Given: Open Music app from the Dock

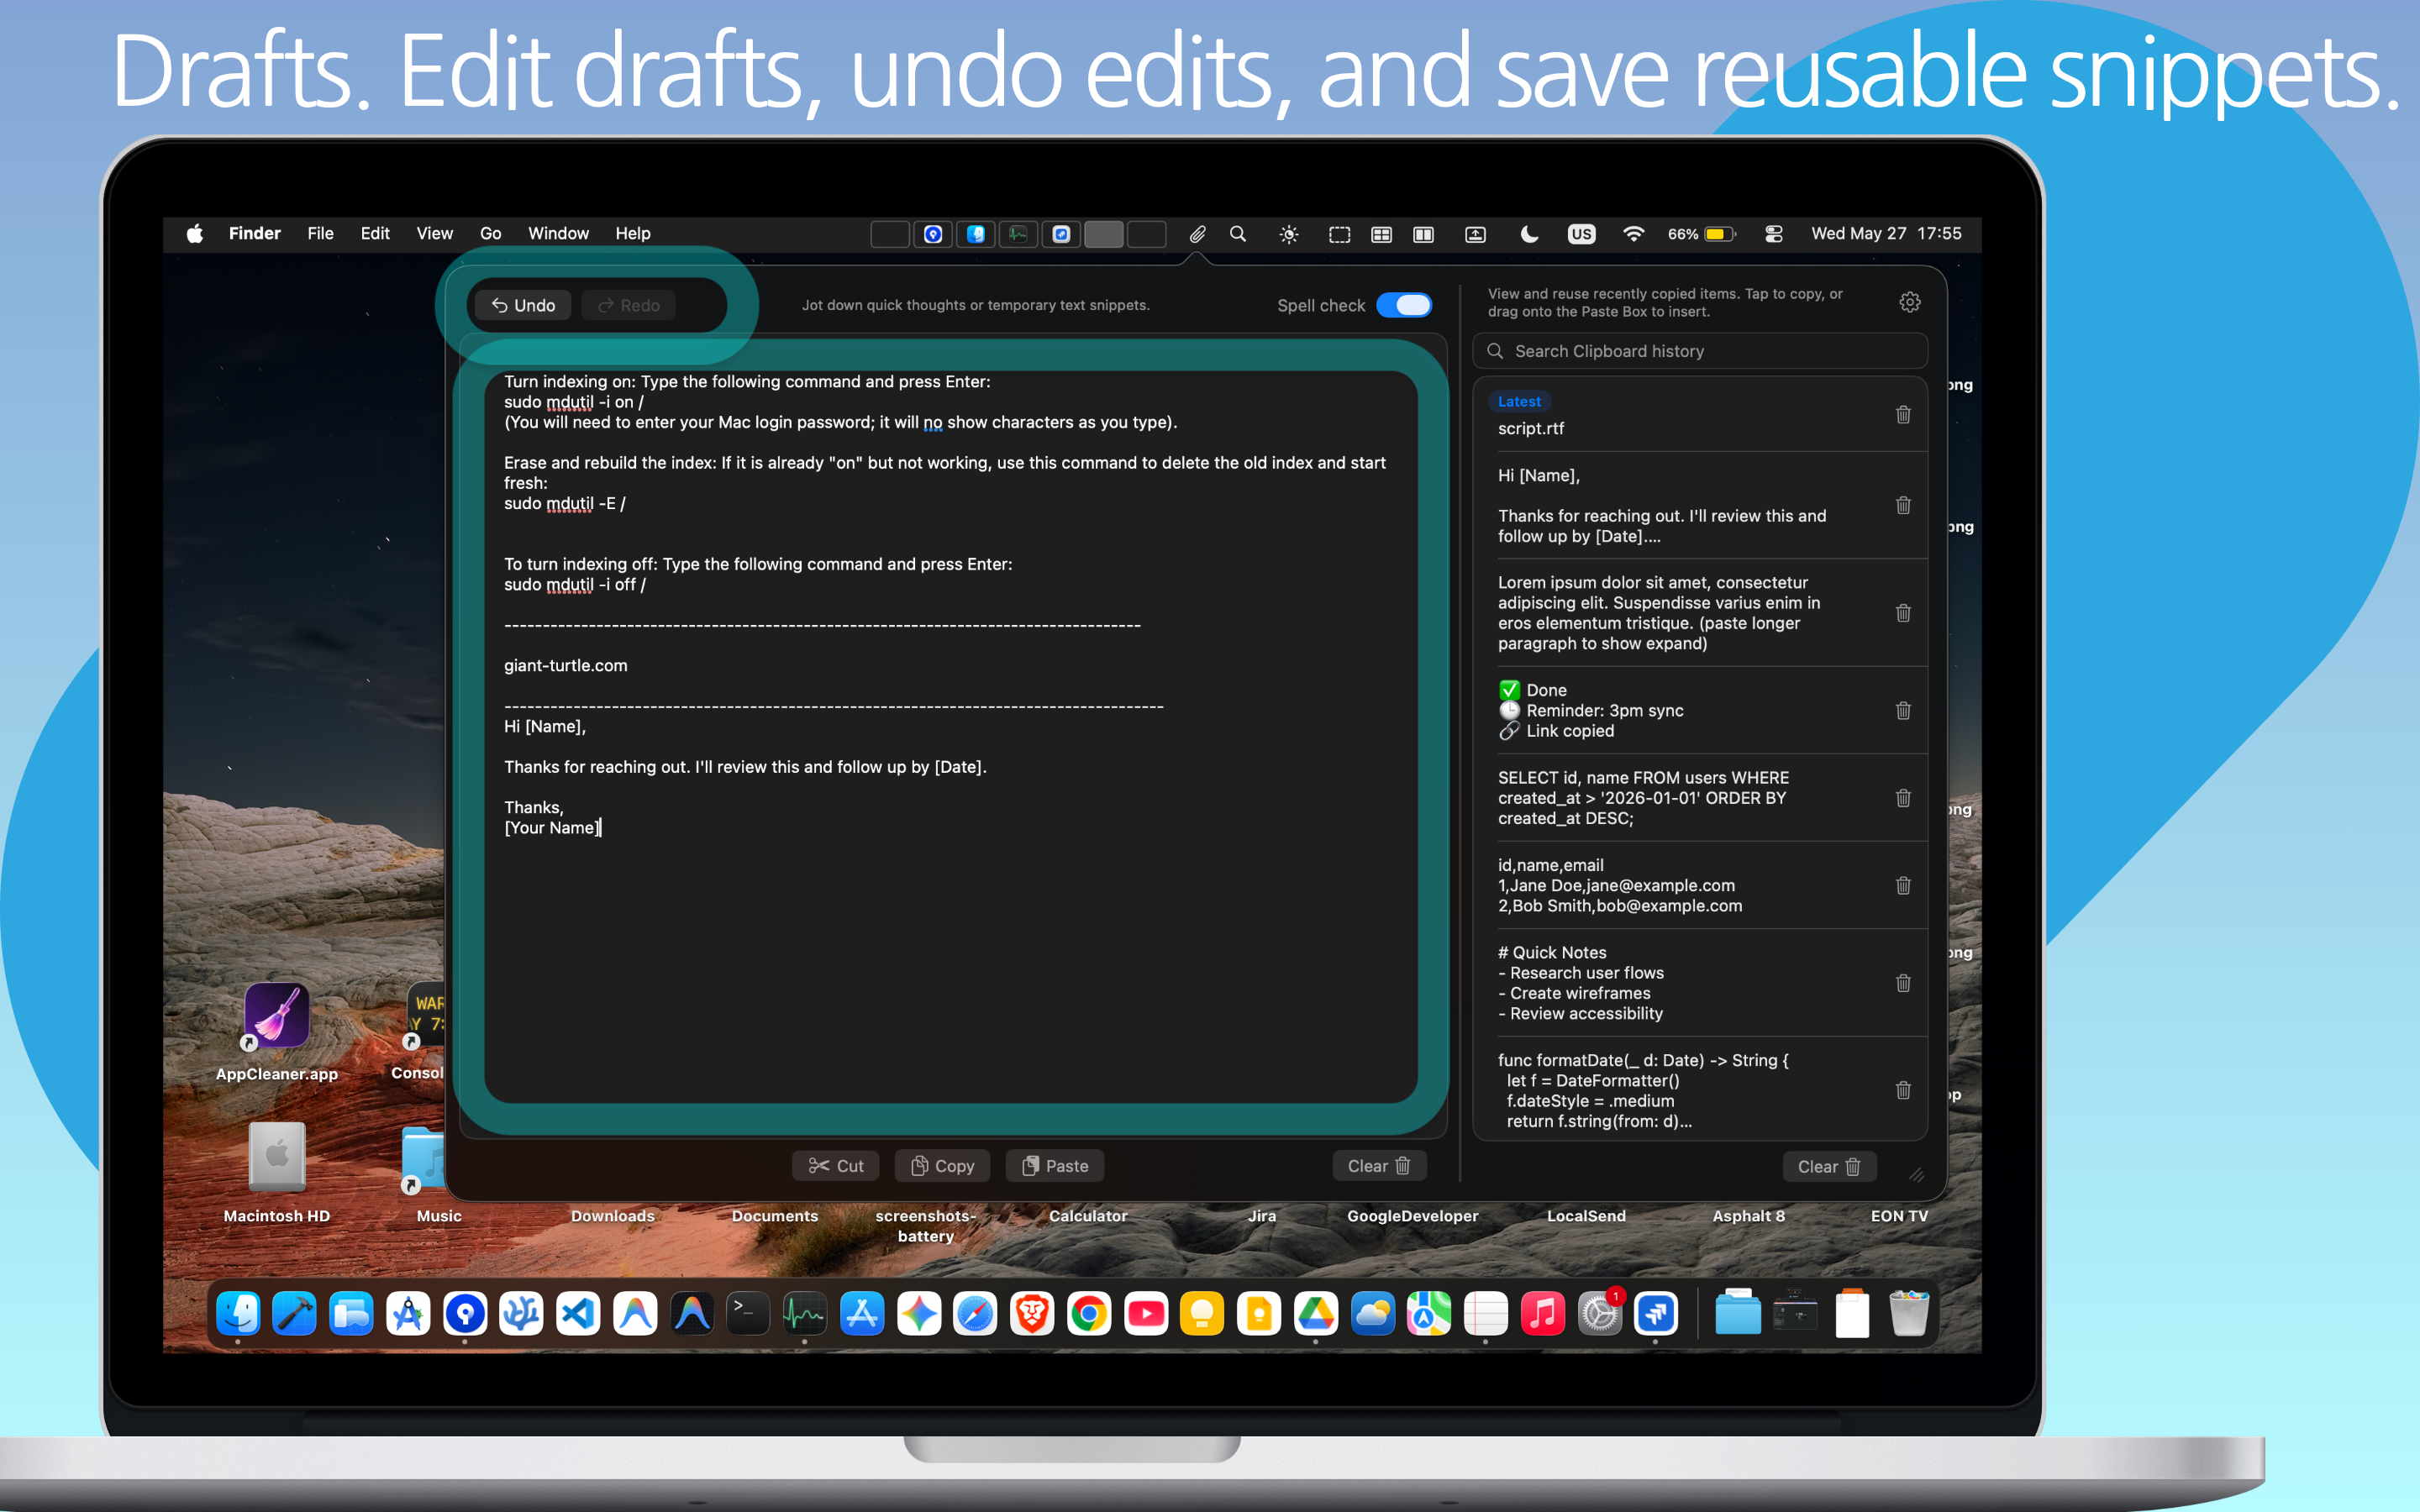Looking at the screenshot, I should tap(1543, 1314).
